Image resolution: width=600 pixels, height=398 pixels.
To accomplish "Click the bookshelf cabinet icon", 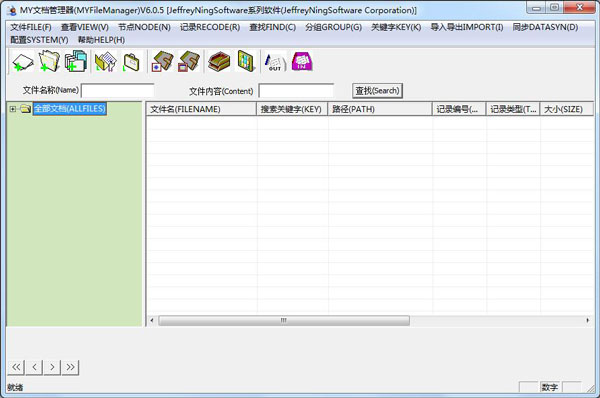I will point(246,61).
